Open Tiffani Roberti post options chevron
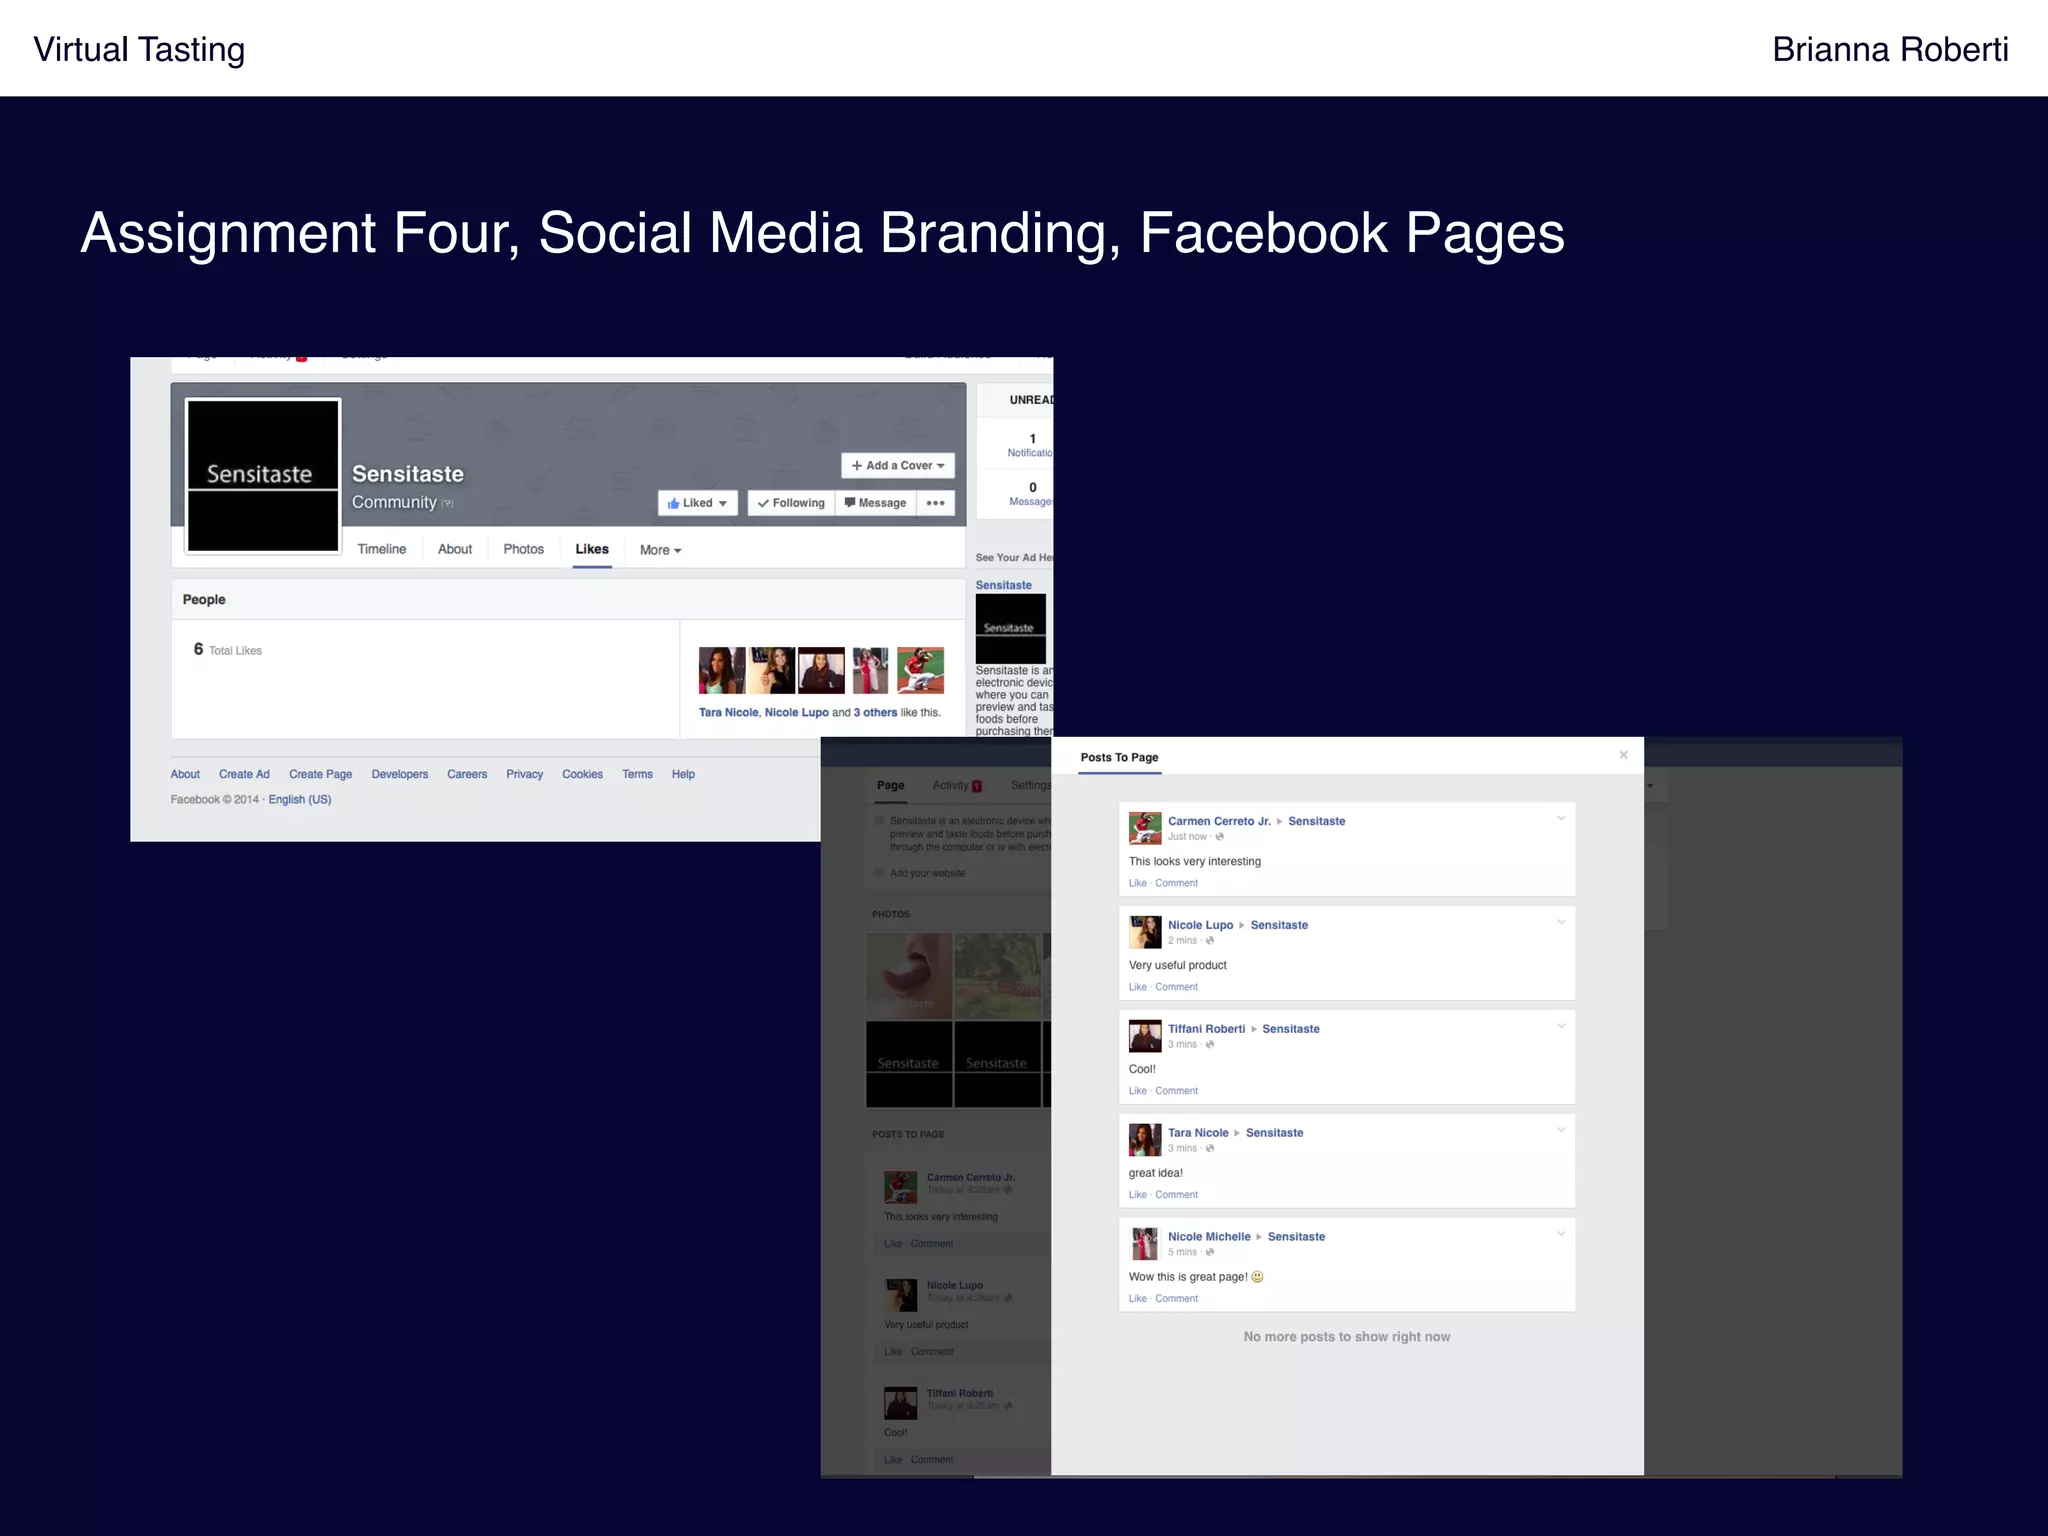This screenshot has width=2048, height=1536. 1561,1026
